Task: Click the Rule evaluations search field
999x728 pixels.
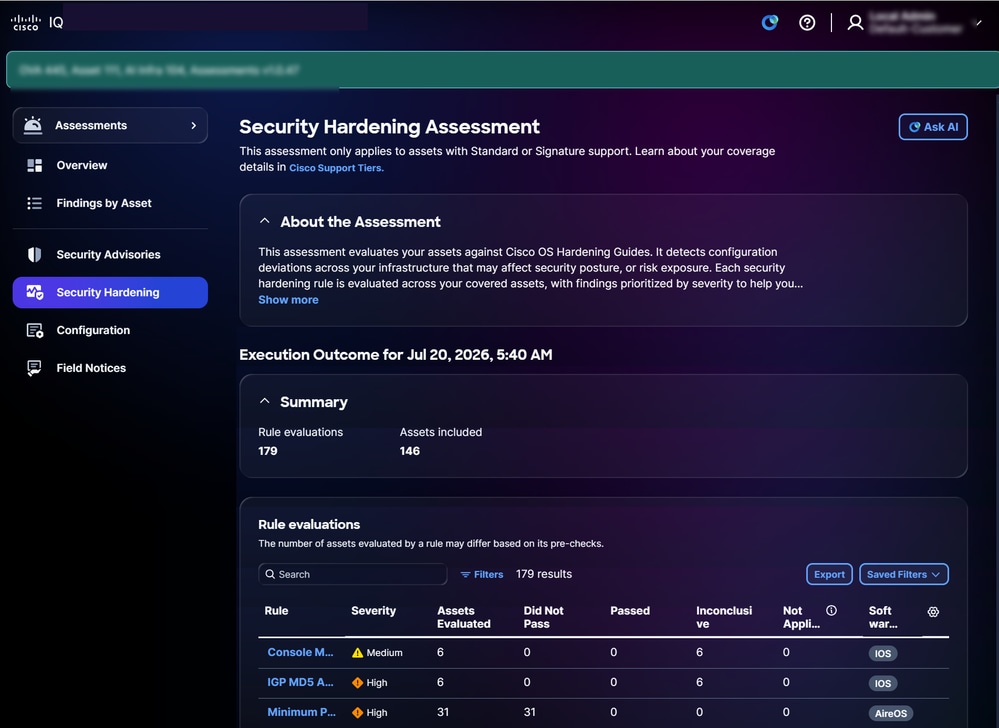Action: [352, 574]
